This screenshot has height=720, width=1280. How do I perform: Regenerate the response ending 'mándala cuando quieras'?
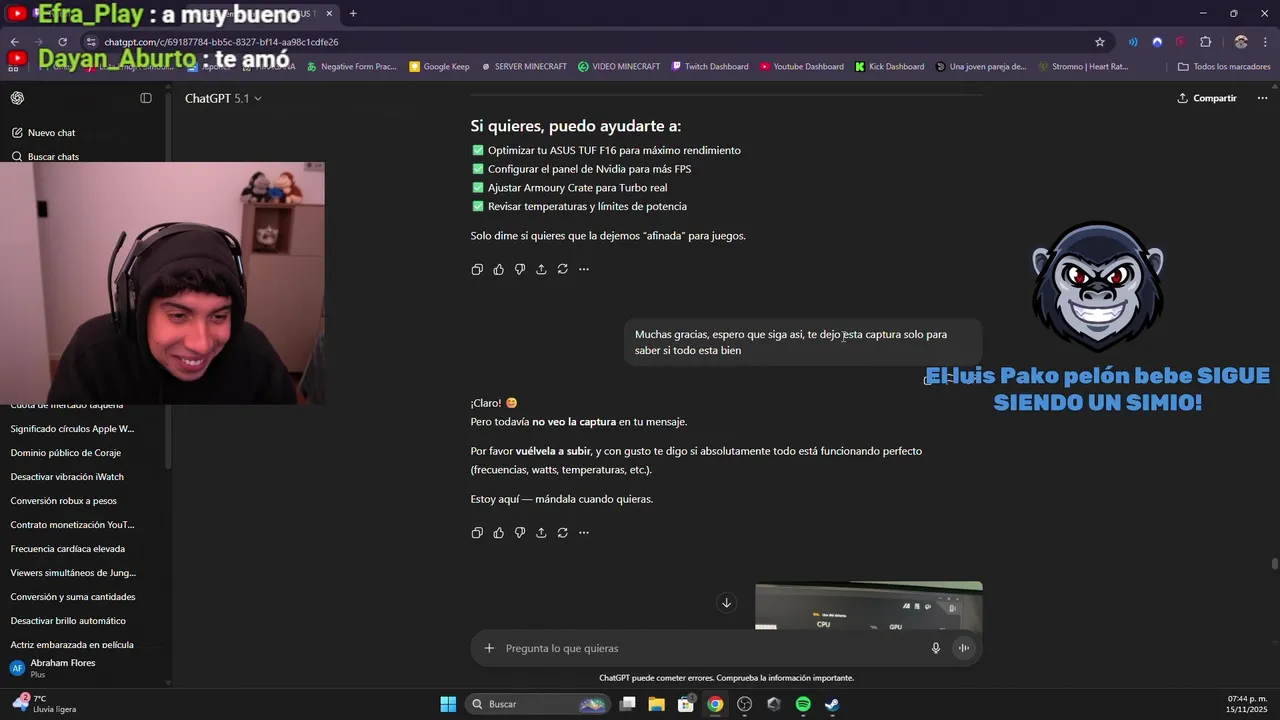pos(563,533)
